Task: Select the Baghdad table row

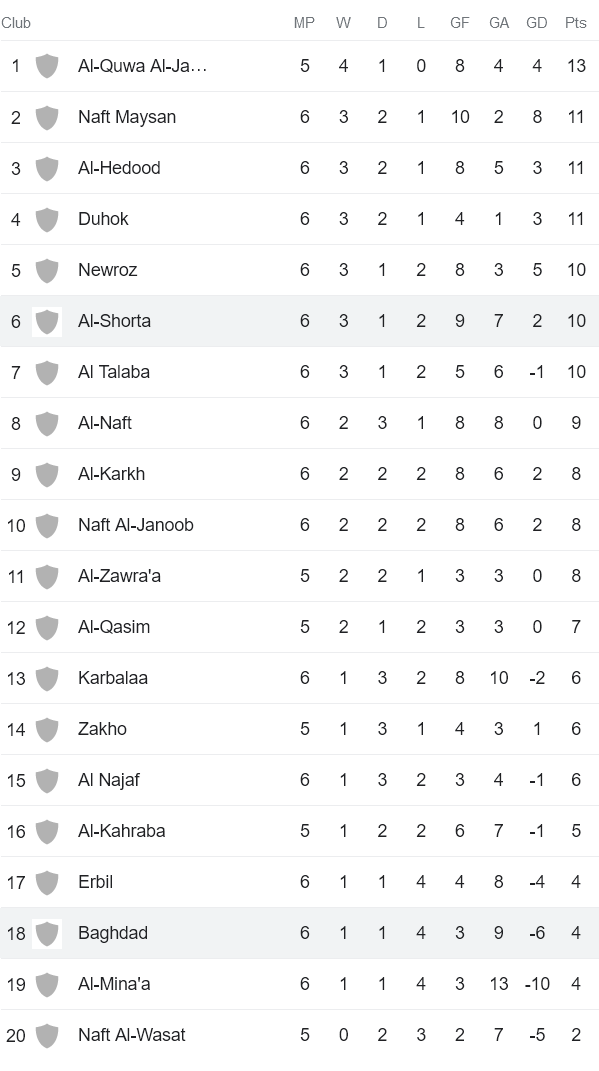Action: (300, 933)
